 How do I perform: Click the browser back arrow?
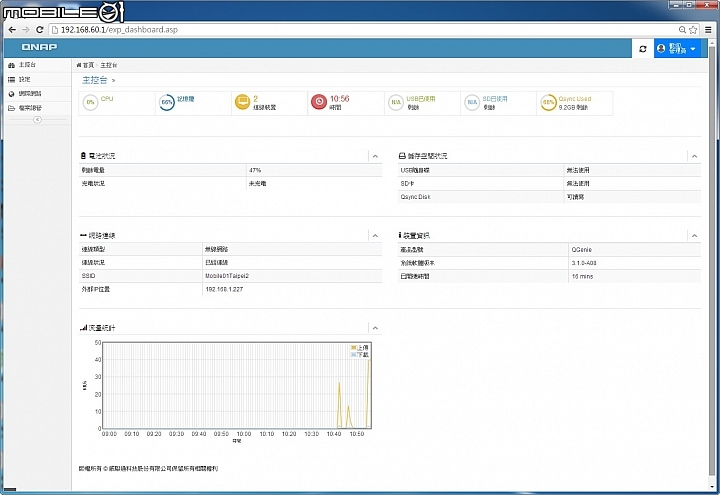12,30
